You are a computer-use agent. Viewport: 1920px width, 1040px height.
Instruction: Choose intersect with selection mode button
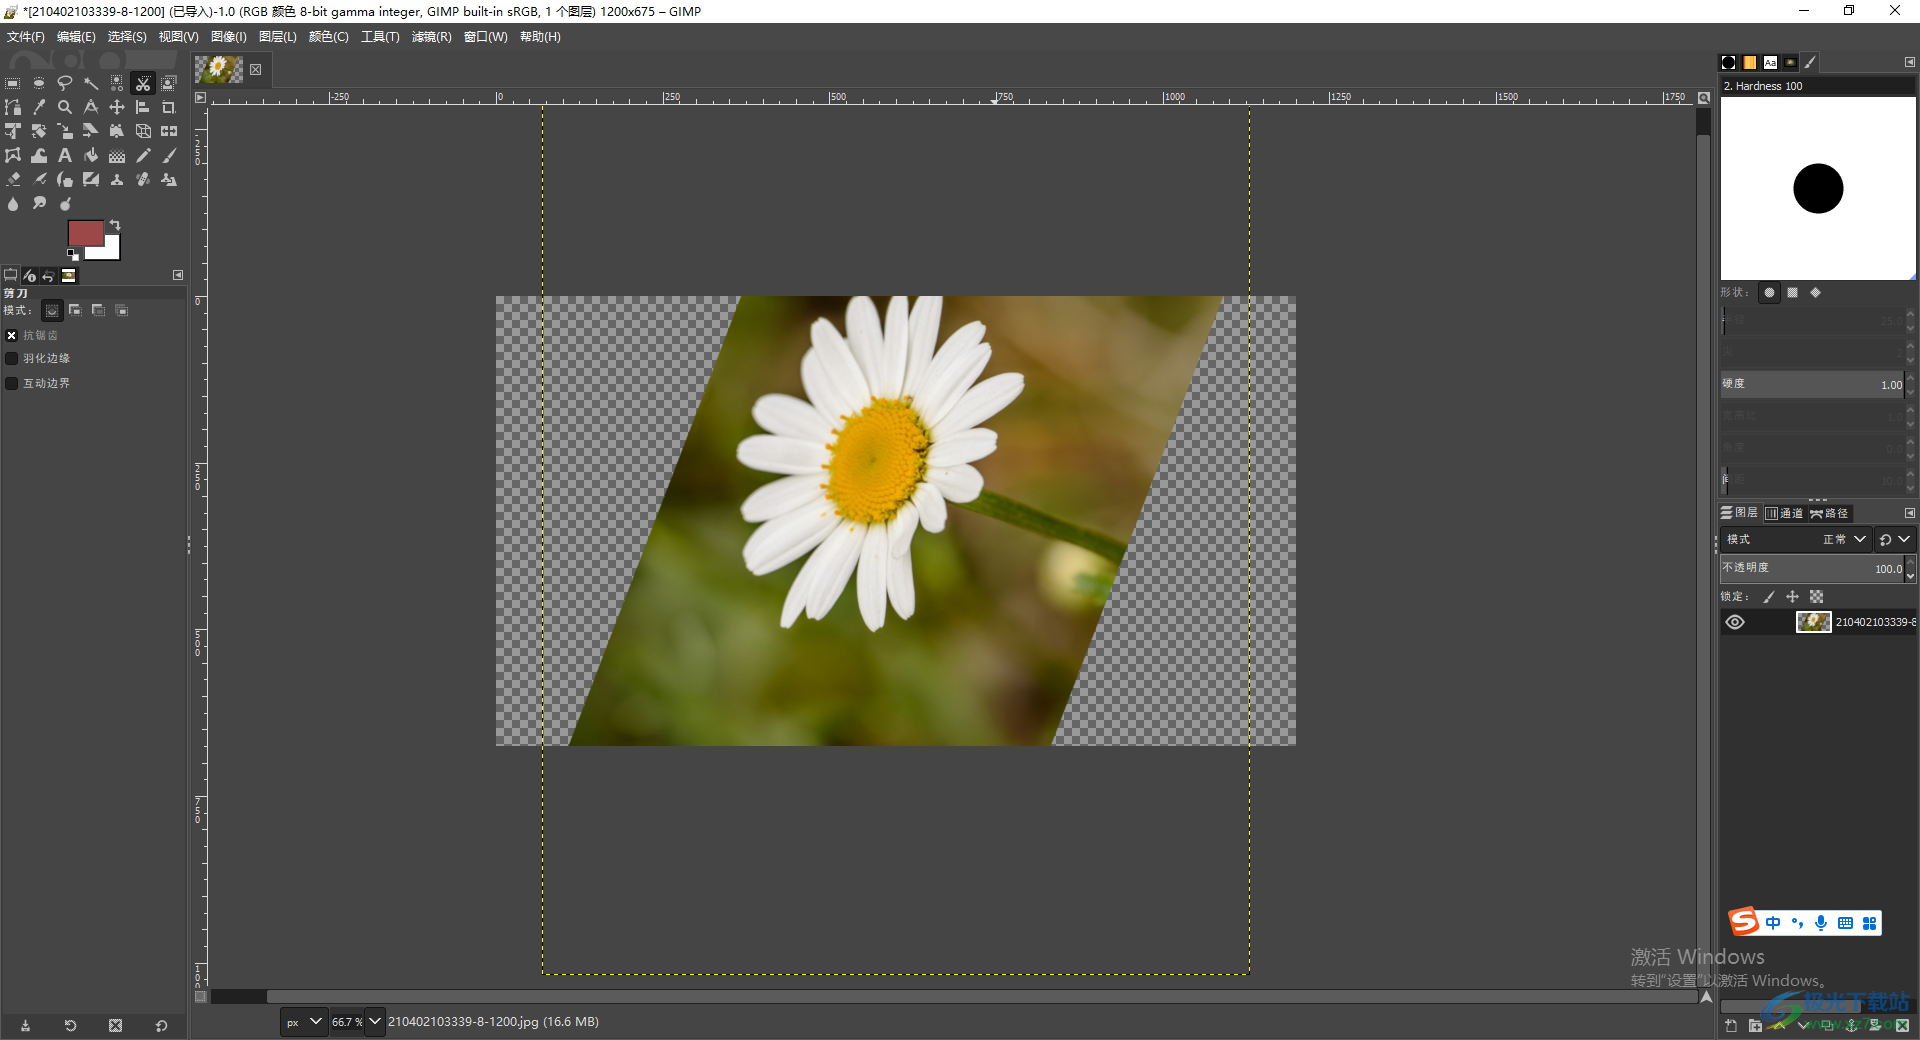tap(121, 311)
